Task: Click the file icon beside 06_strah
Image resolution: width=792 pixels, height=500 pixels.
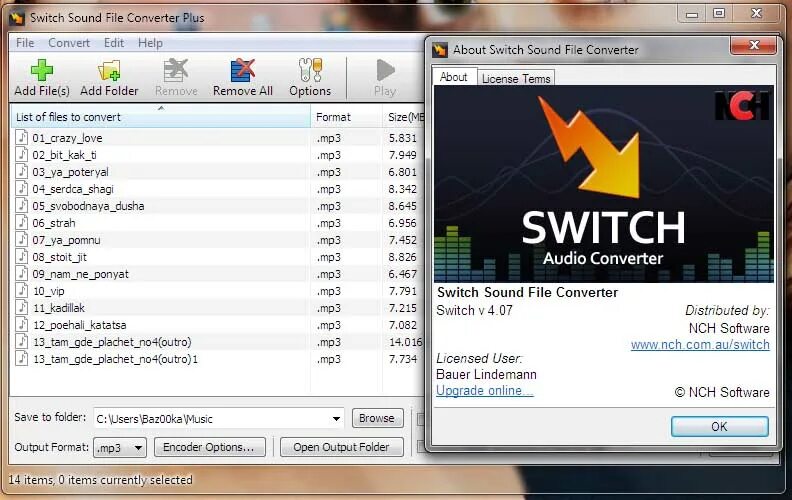Action: tap(21, 223)
